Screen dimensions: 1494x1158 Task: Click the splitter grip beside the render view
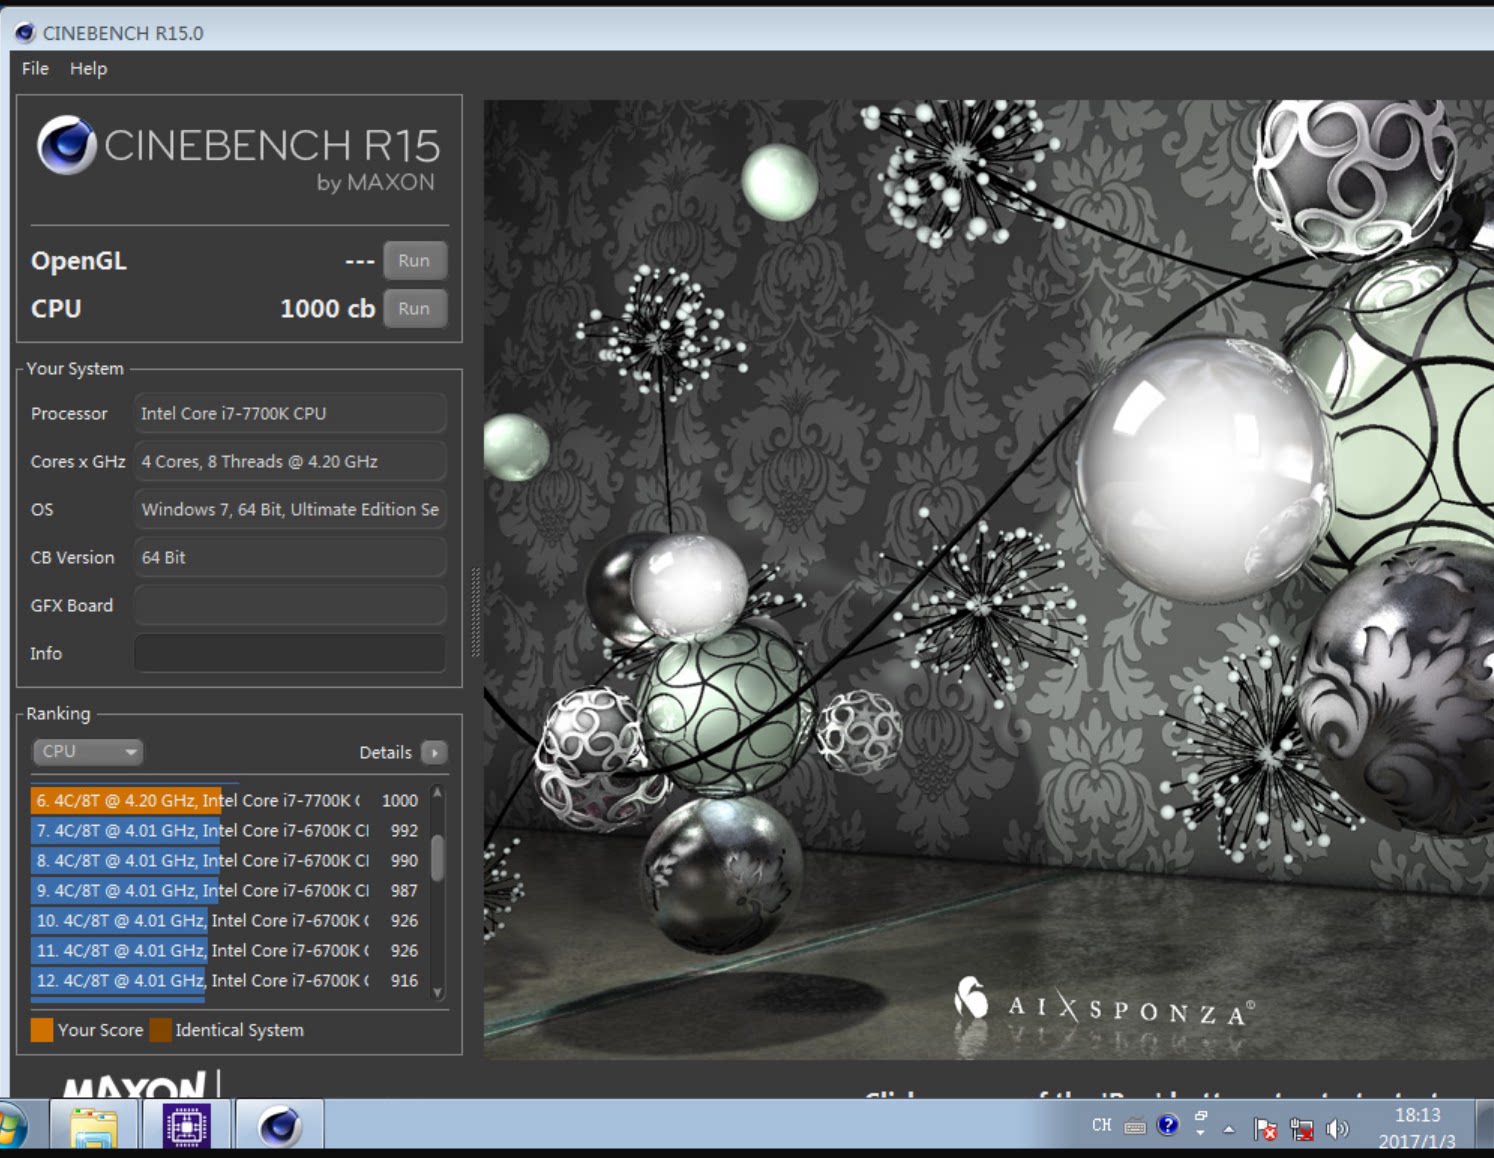(475, 612)
